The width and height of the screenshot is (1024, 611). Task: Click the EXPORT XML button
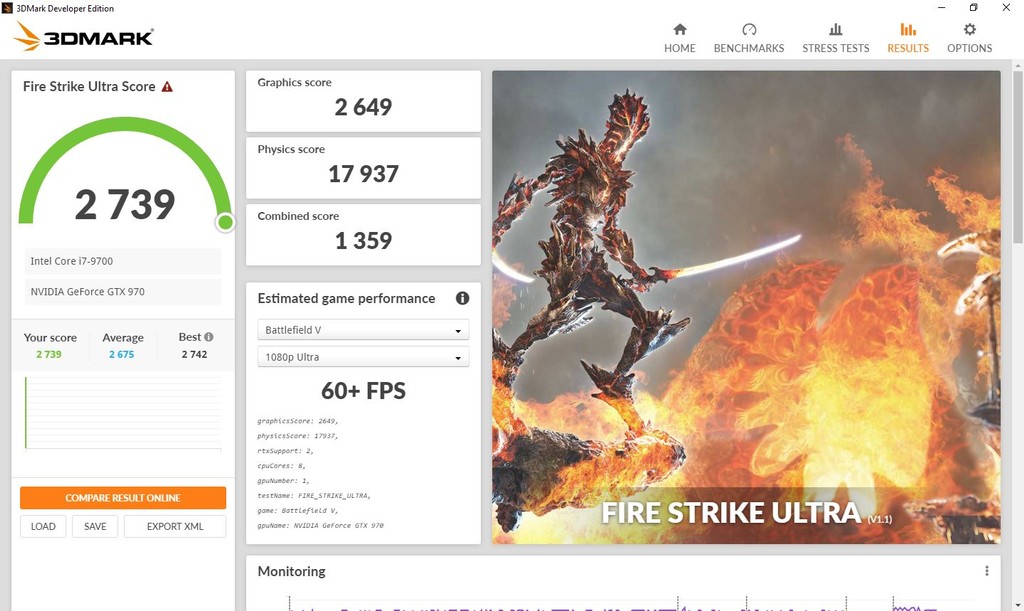coord(175,526)
